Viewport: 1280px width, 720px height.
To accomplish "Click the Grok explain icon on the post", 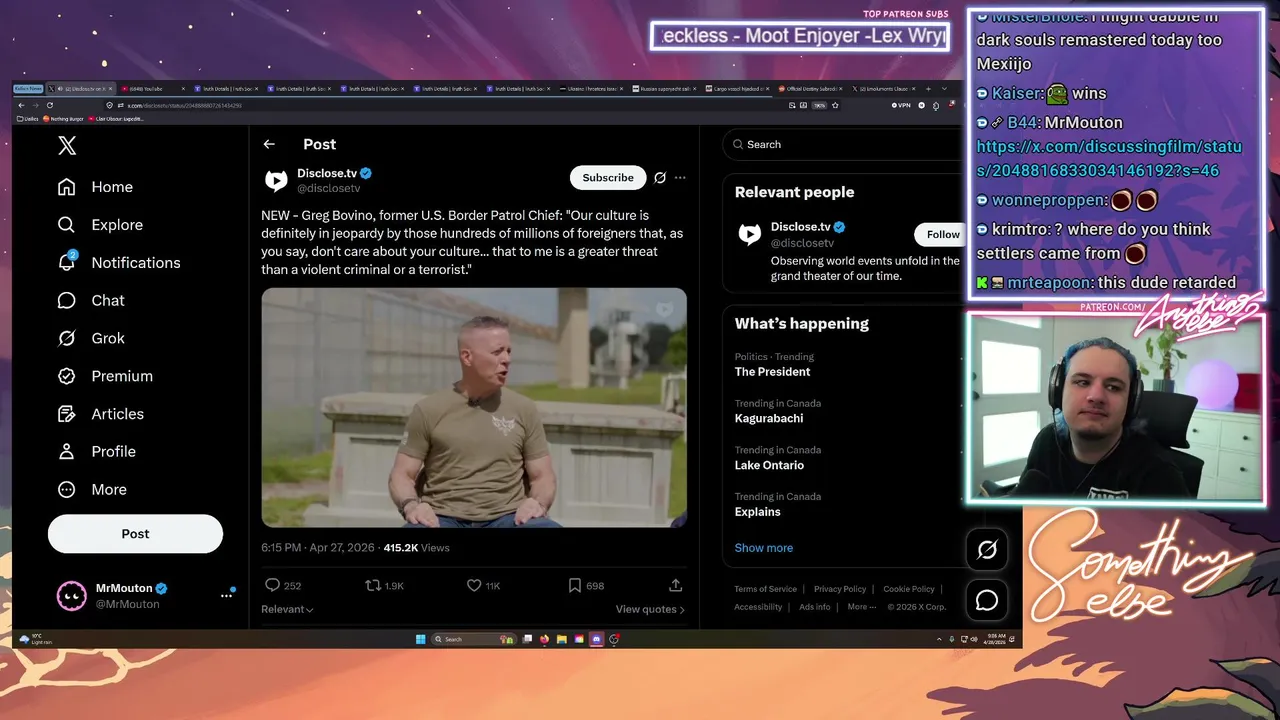I will [x=660, y=178].
